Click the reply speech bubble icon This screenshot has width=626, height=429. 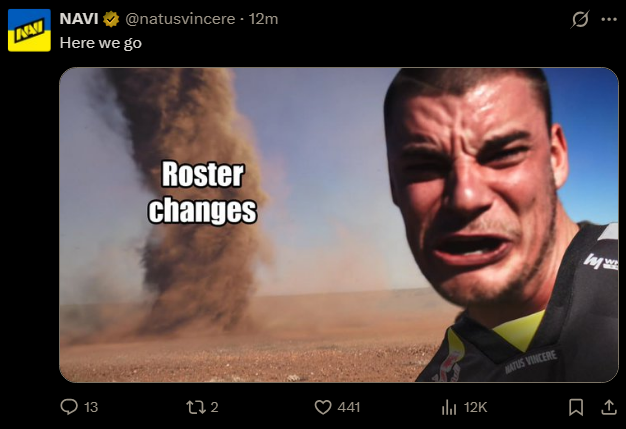(x=69, y=407)
